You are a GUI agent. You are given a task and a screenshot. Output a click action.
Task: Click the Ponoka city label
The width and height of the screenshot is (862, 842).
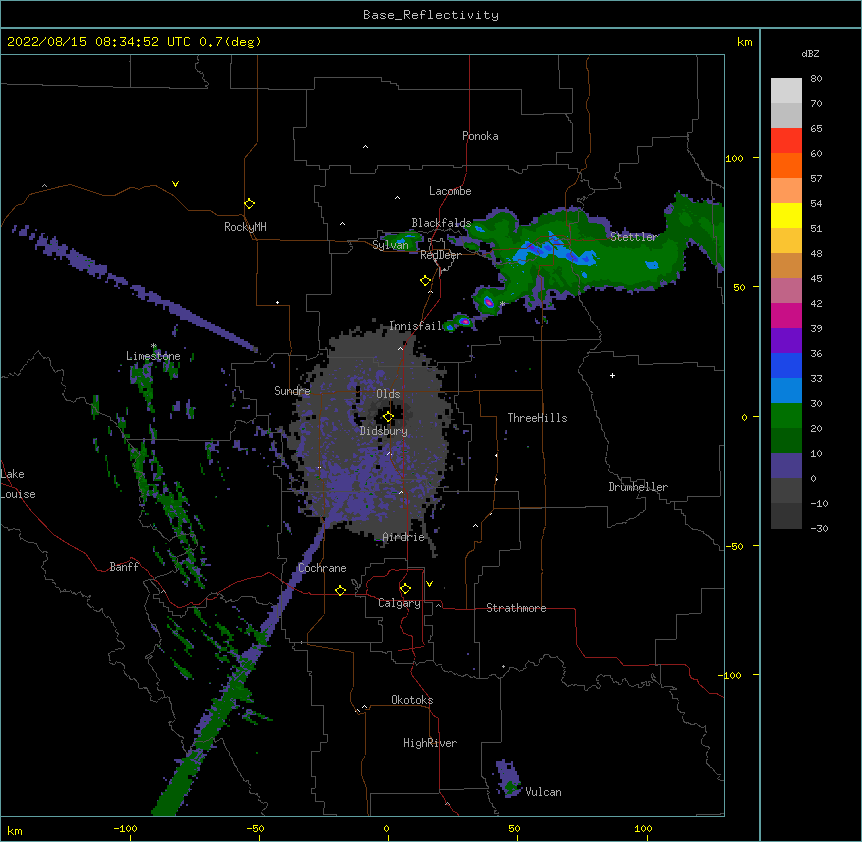point(480,136)
